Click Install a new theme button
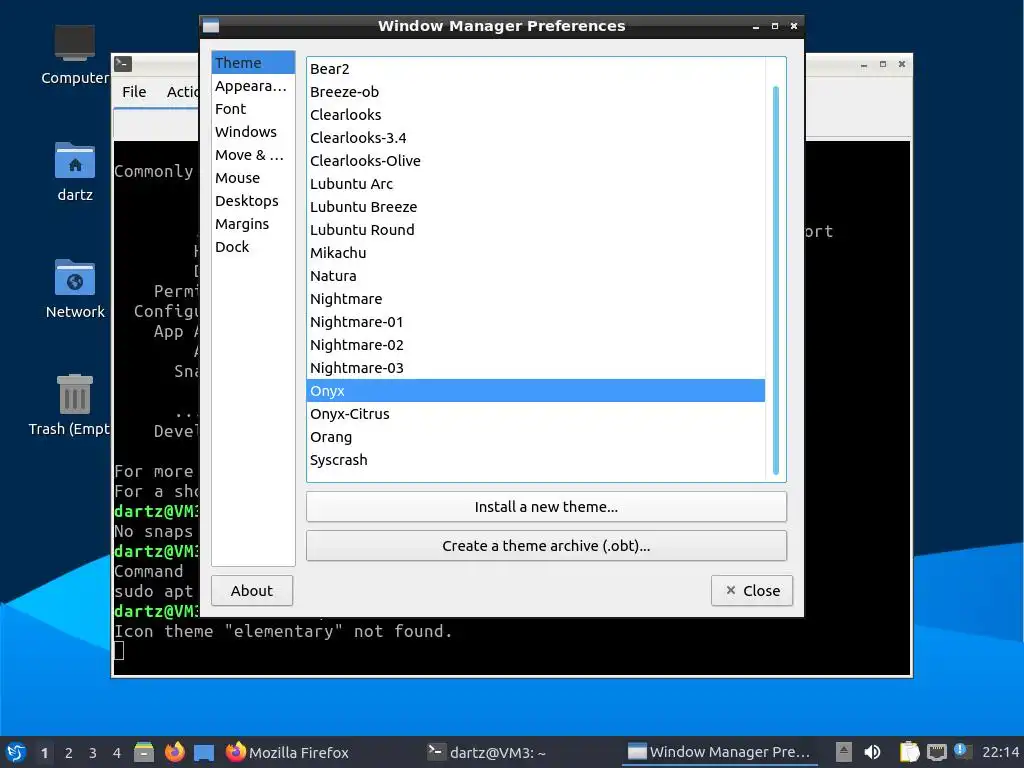1024x768 pixels. pyautogui.click(x=546, y=507)
